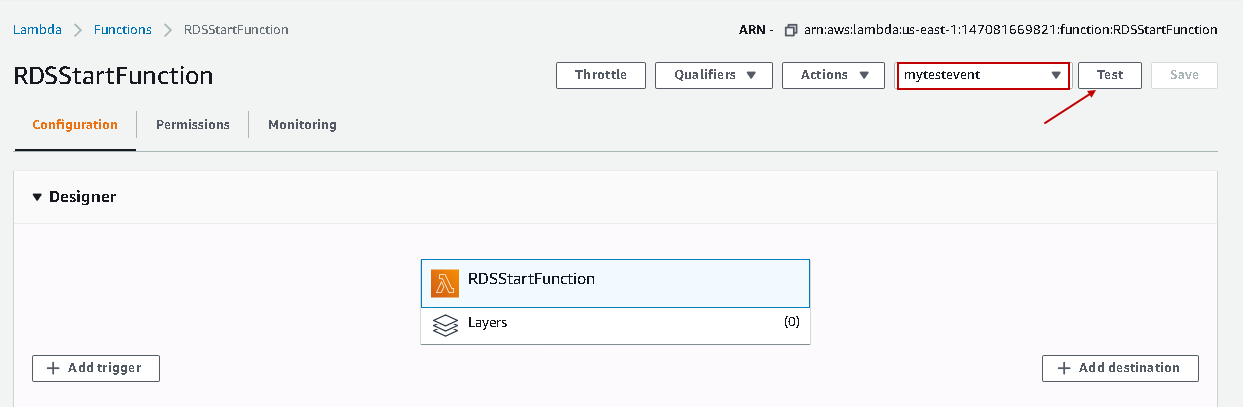Click the Layers (0) count
Viewport: 1243px width, 407px height.
[x=791, y=323]
